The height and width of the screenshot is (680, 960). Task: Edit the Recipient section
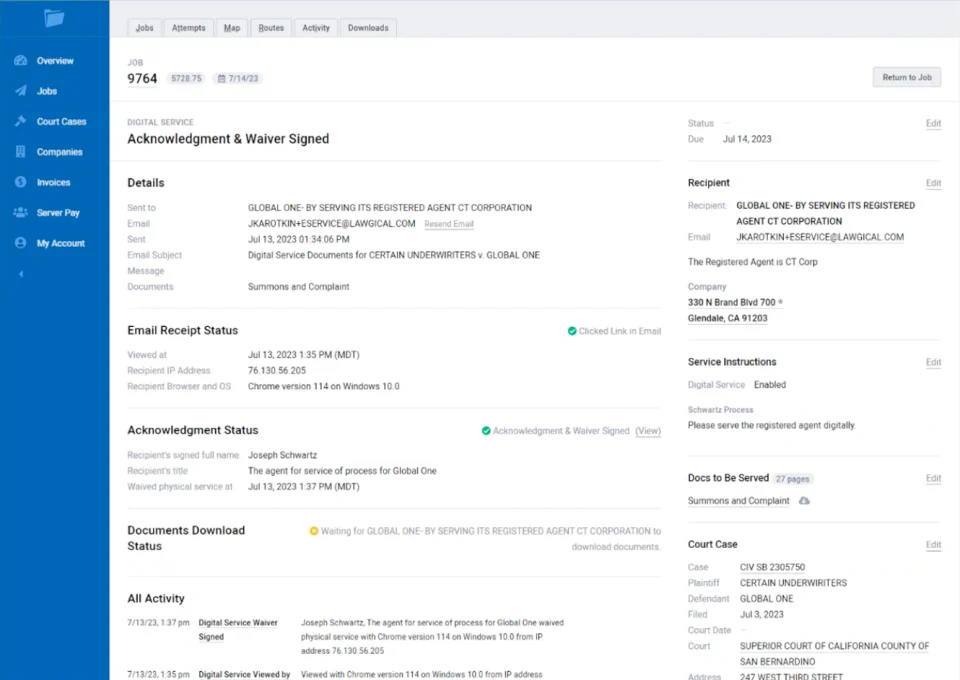click(933, 184)
